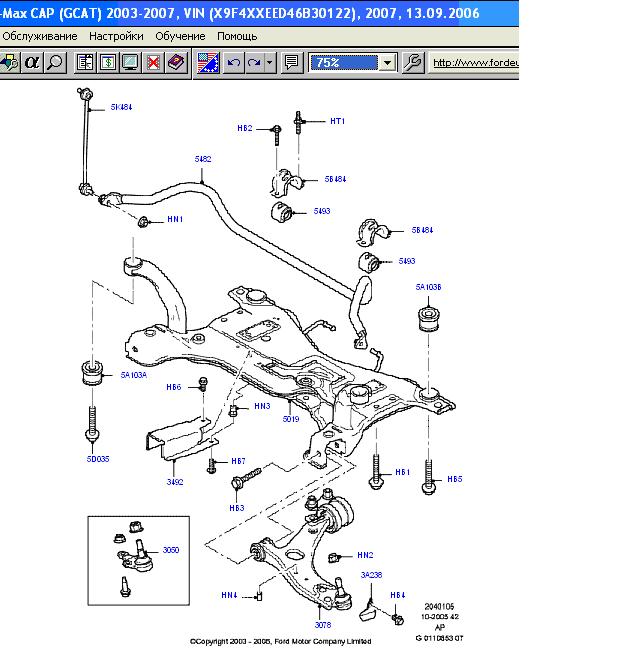This screenshot has height=664, width=640.
Task: Click the undo back arrow icon
Action: click(x=233, y=63)
